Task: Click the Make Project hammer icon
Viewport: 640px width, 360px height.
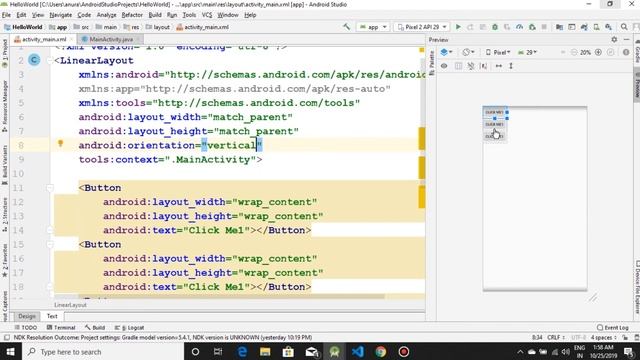Action: coord(347,27)
